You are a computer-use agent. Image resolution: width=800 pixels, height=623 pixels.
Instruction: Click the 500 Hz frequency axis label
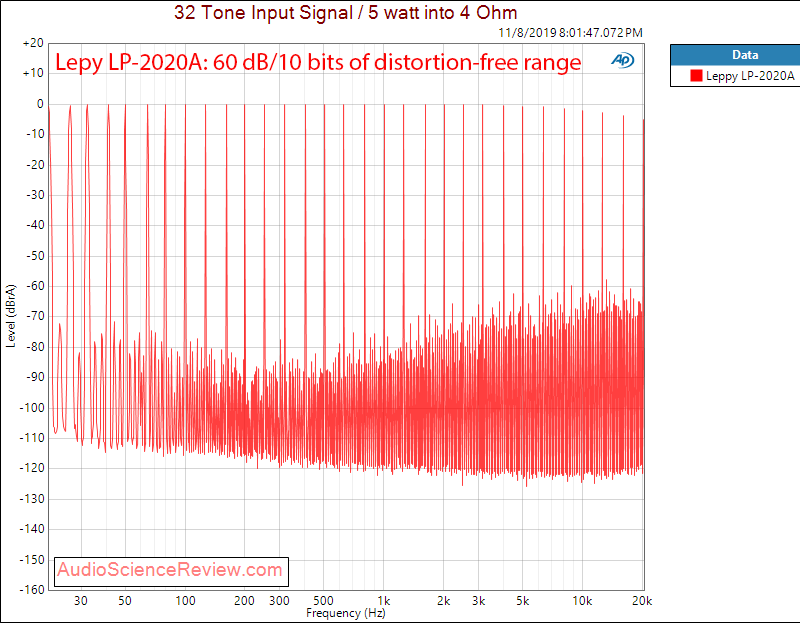(323, 601)
